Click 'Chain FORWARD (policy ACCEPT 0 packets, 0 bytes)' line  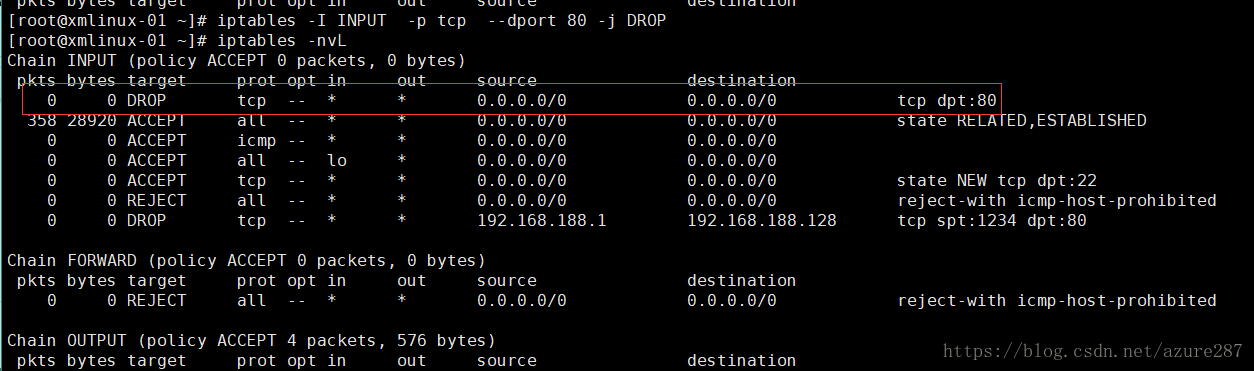point(247,261)
